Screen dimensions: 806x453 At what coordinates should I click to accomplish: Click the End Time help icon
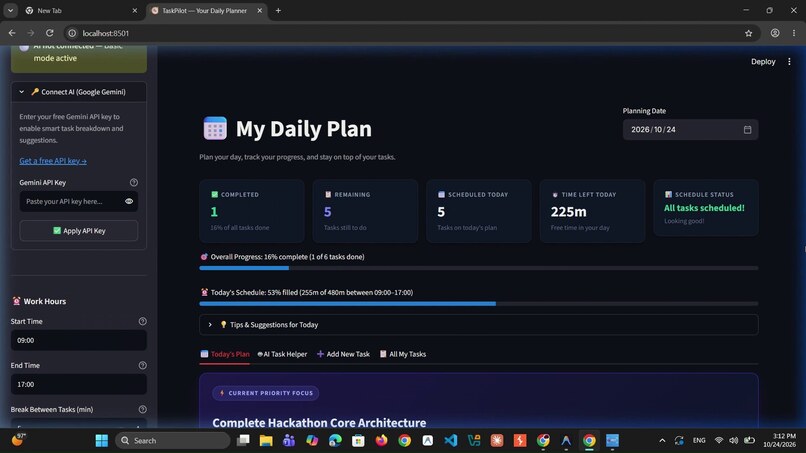coord(142,366)
